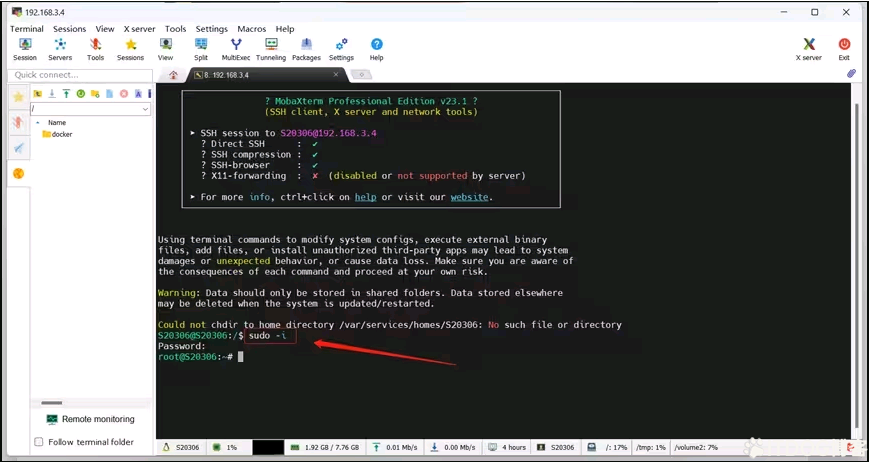Screen dimensions: 870x462
Task: Switch to the 192.168.3.4 session tab
Action: tap(267, 75)
